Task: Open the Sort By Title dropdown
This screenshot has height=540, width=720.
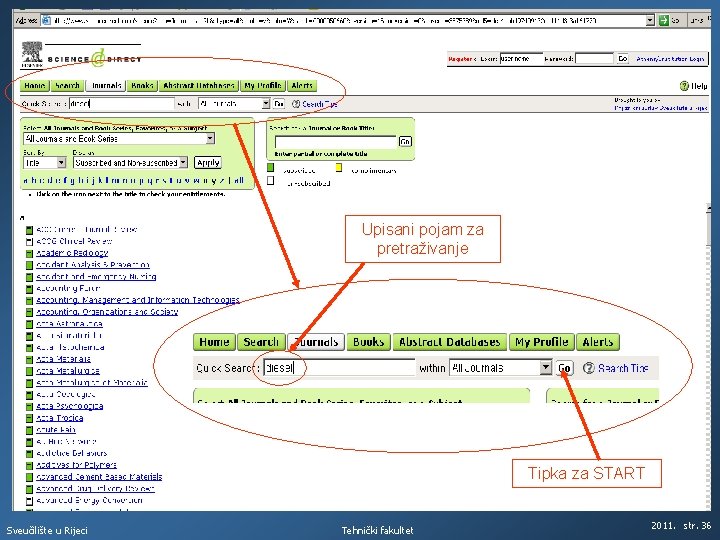Action: click(61, 163)
